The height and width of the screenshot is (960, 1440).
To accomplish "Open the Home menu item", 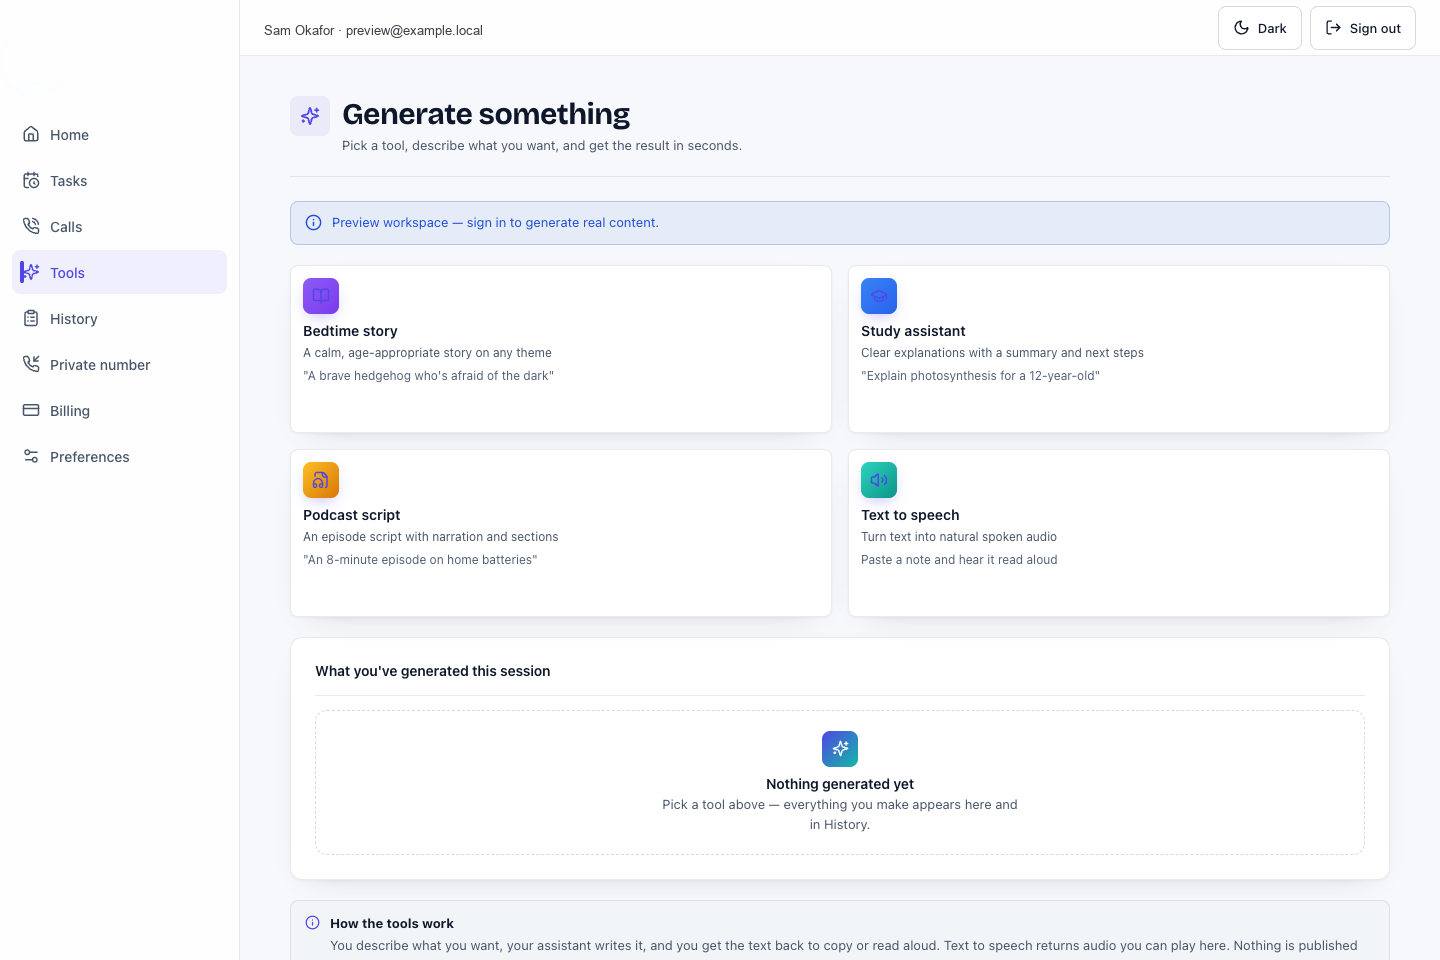I will tap(120, 134).
